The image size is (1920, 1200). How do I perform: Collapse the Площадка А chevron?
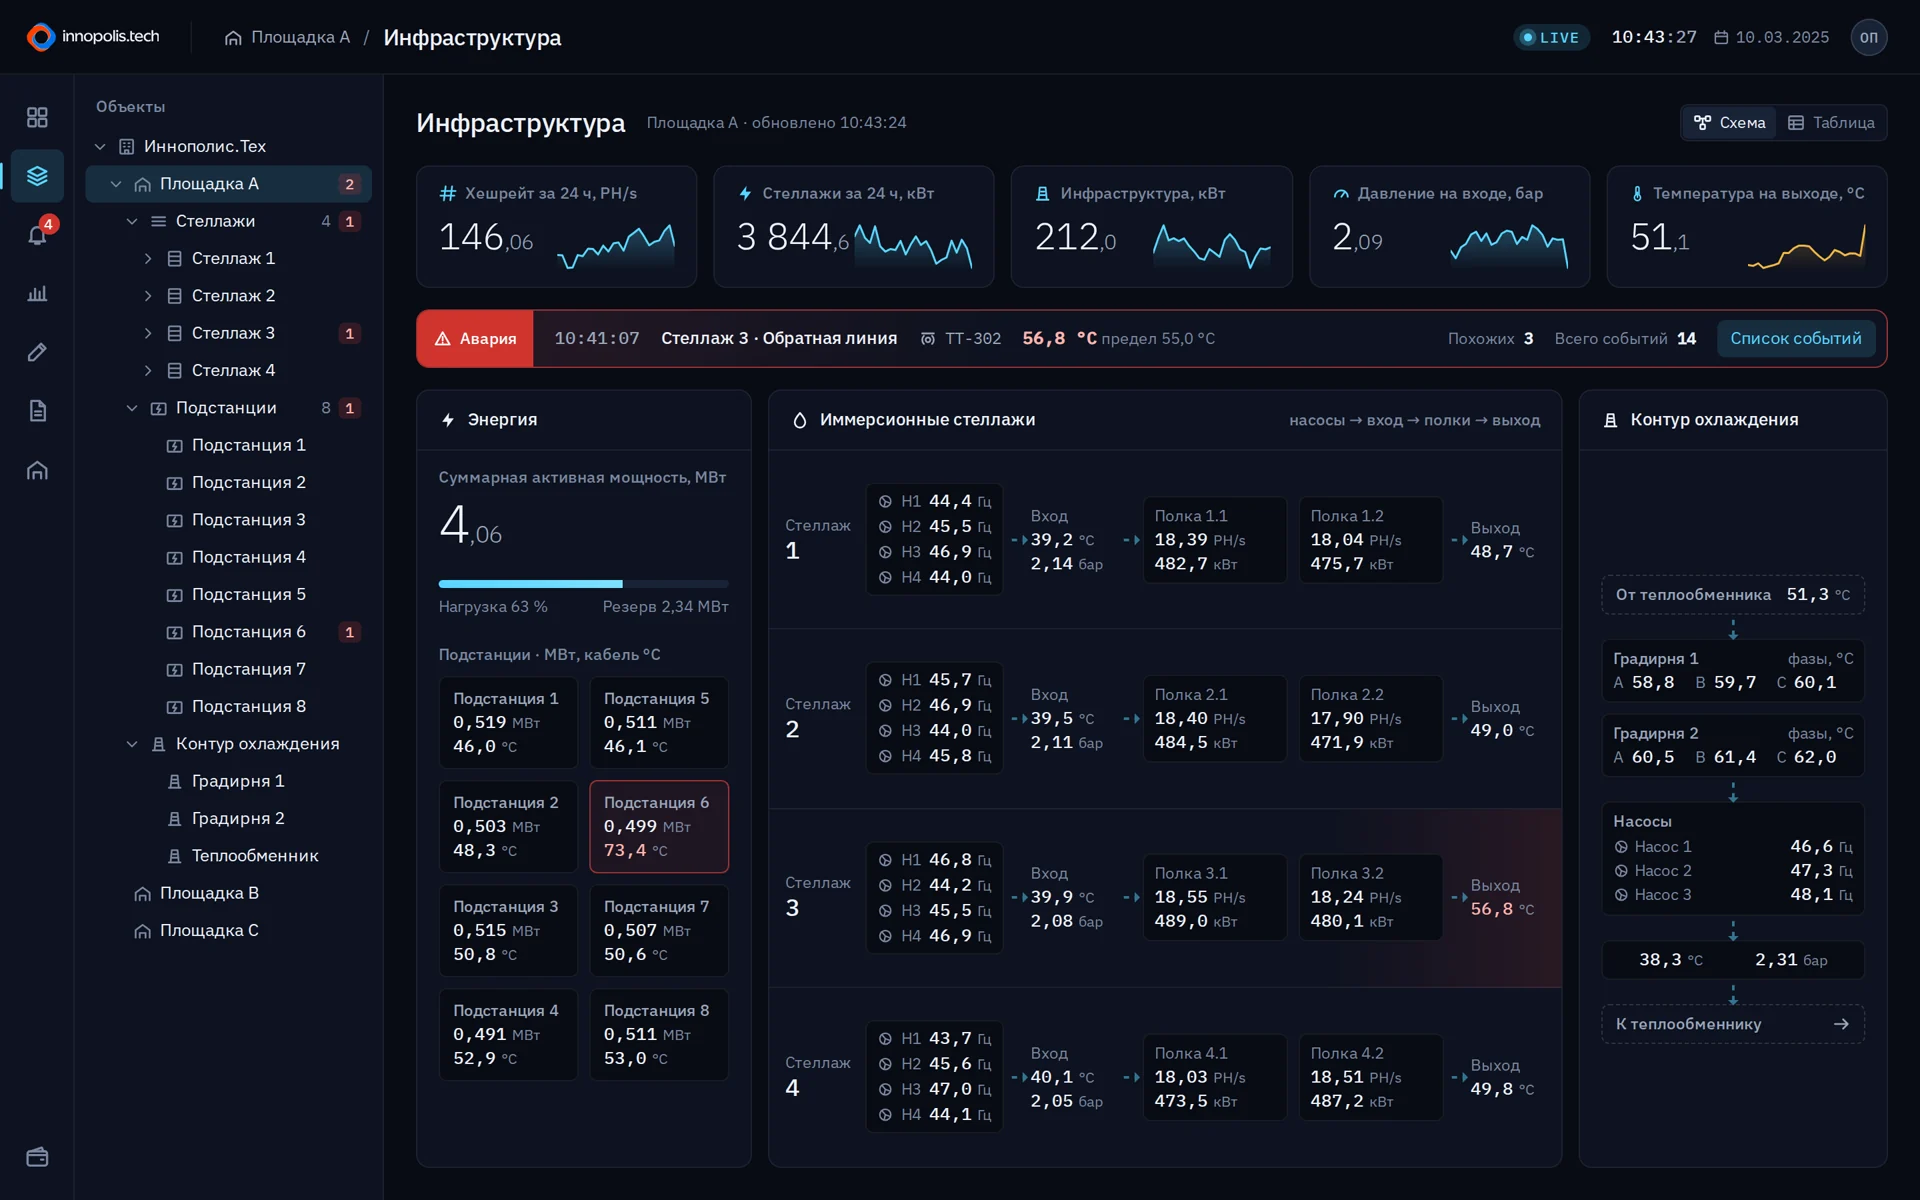pos(116,184)
